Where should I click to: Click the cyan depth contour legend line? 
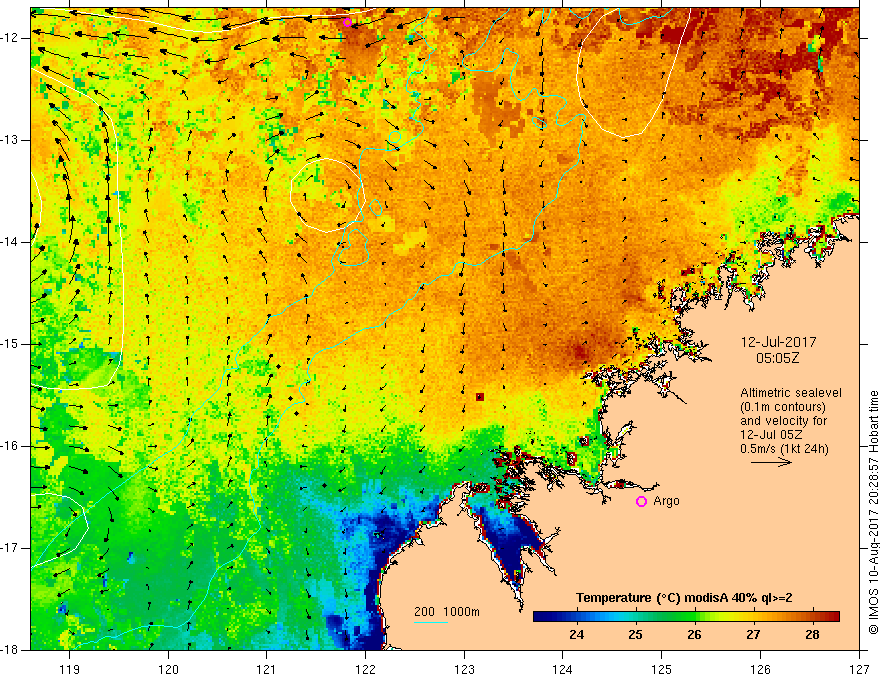[431, 622]
